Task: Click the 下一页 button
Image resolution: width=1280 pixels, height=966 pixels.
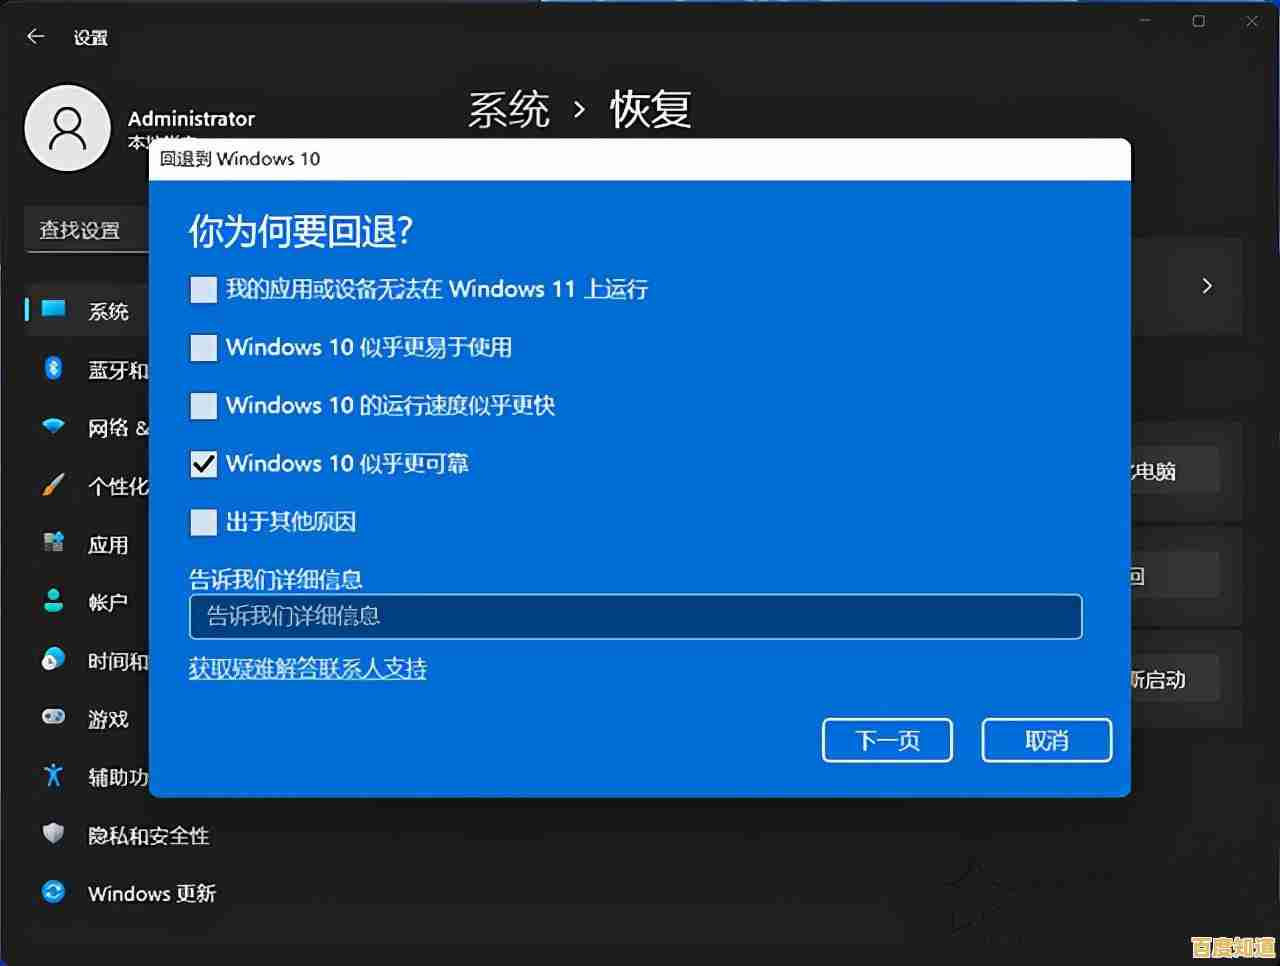Action: (x=886, y=740)
